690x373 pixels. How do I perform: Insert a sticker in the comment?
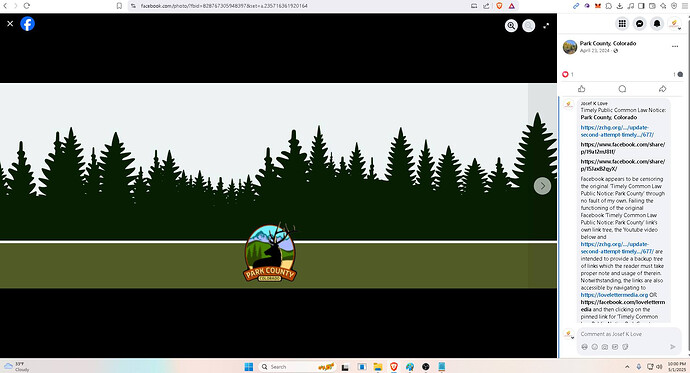coord(625,347)
